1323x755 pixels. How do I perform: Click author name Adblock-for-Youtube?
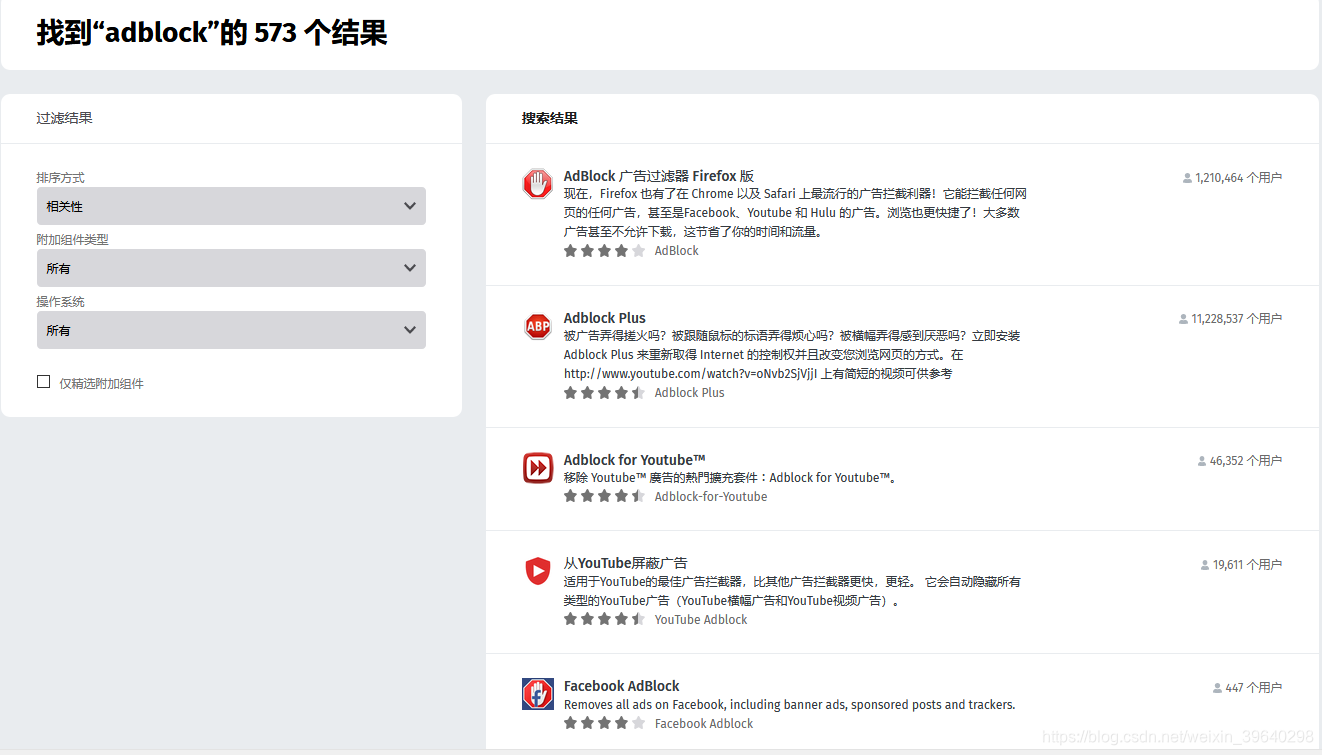click(711, 496)
